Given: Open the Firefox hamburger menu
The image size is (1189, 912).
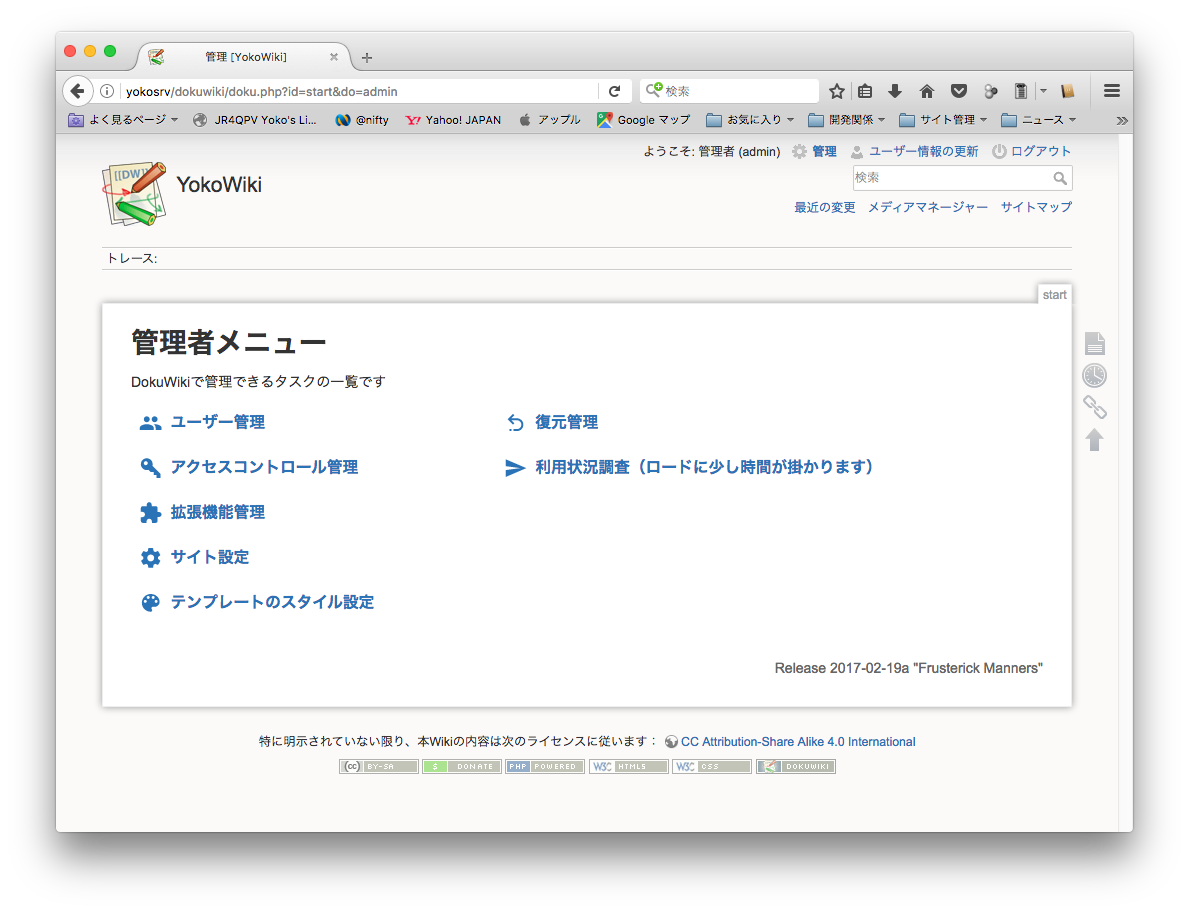Looking at the screenshot, I should tap(1112, 91).
